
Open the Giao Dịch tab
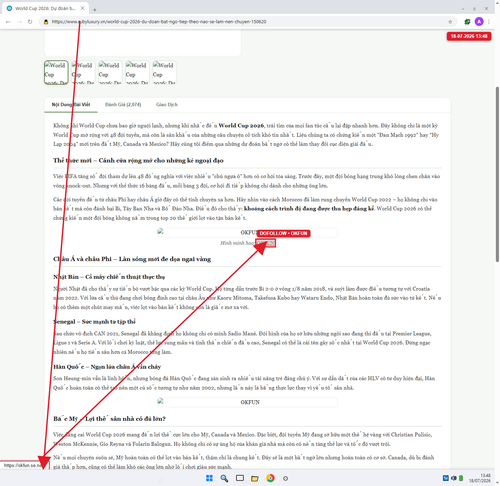point(167,105)
